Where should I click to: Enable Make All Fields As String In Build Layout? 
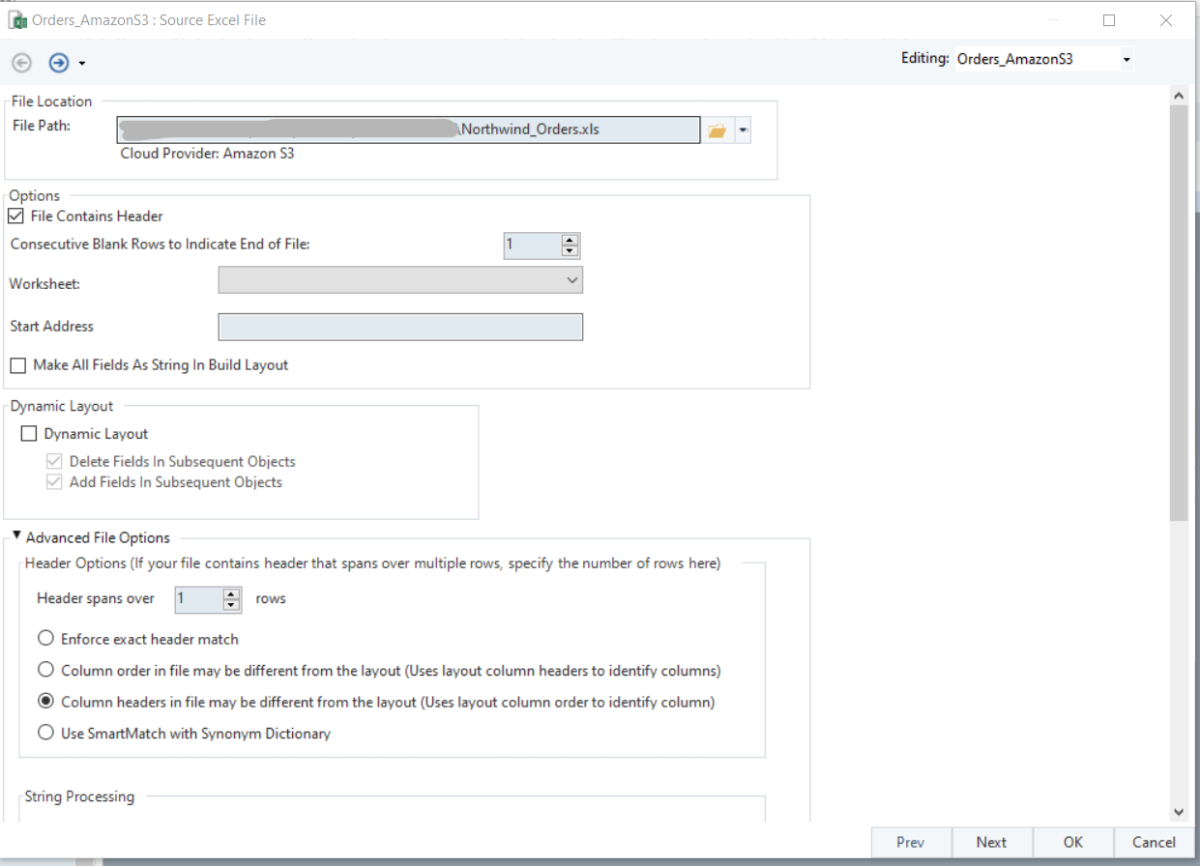pos(17,365)
